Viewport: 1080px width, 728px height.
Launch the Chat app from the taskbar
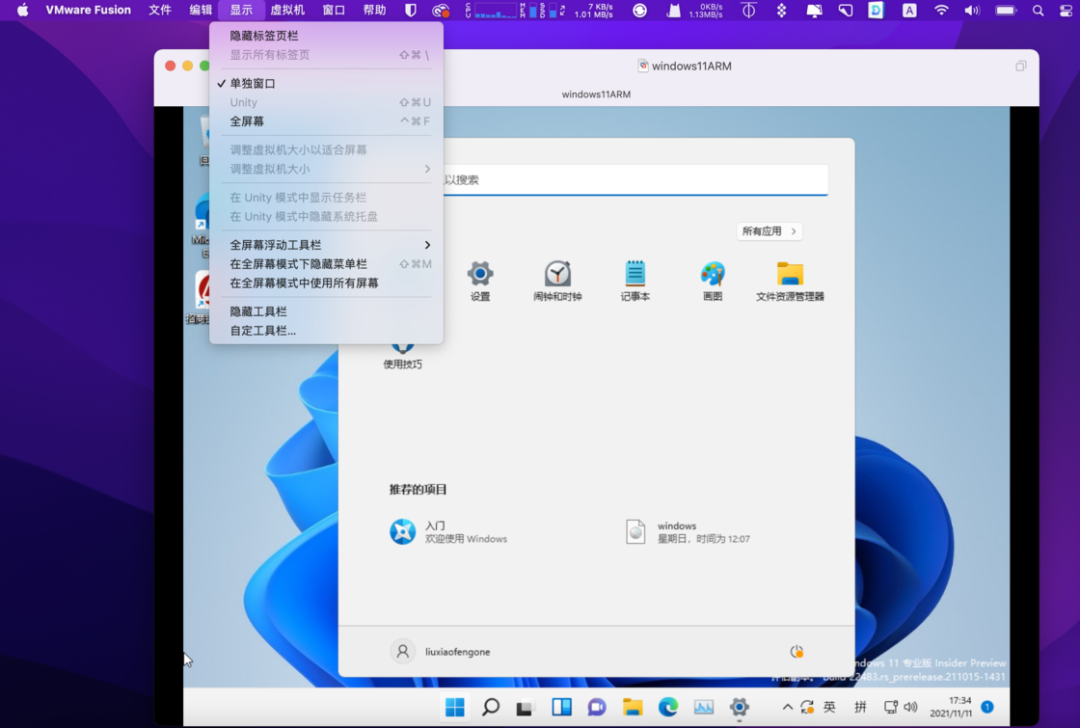pos(596,707)
